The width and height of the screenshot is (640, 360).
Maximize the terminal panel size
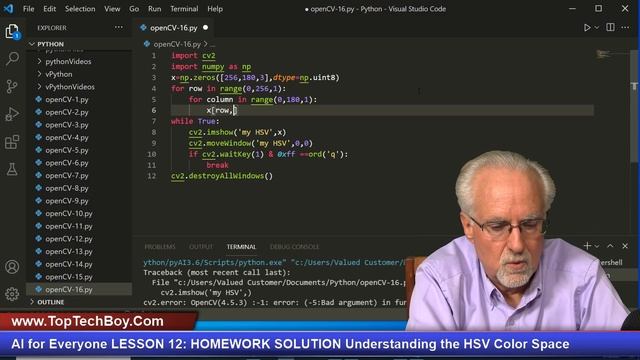pos(610,246)
